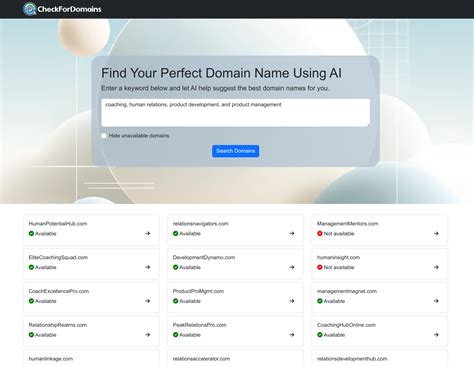Image resolution: width=474 pixels, height=366 pixels.
Task: Click arrow icon for RelationshipRealms.com
Action: [148, 334]
